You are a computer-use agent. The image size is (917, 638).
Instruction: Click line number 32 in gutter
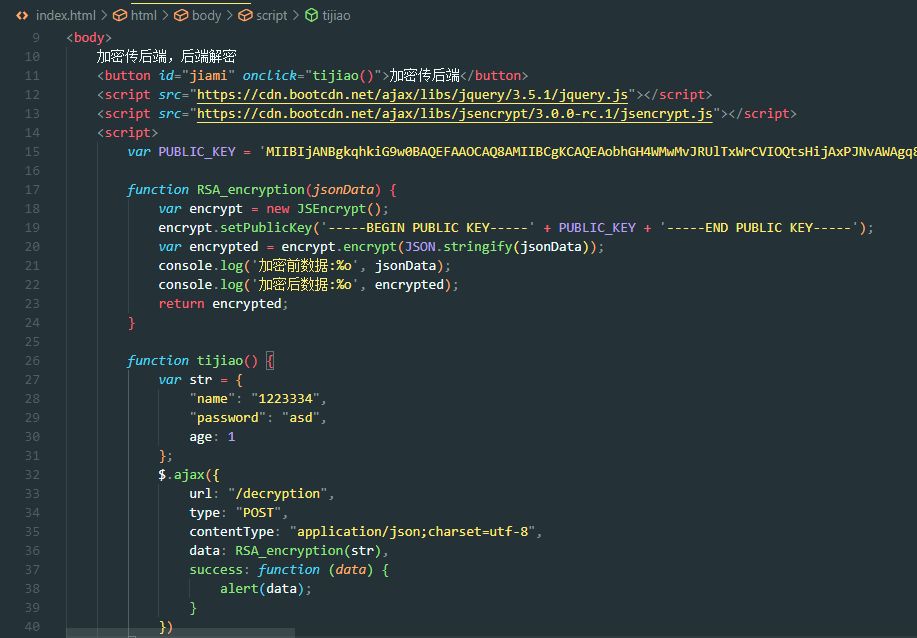click(x=32, y=475)
